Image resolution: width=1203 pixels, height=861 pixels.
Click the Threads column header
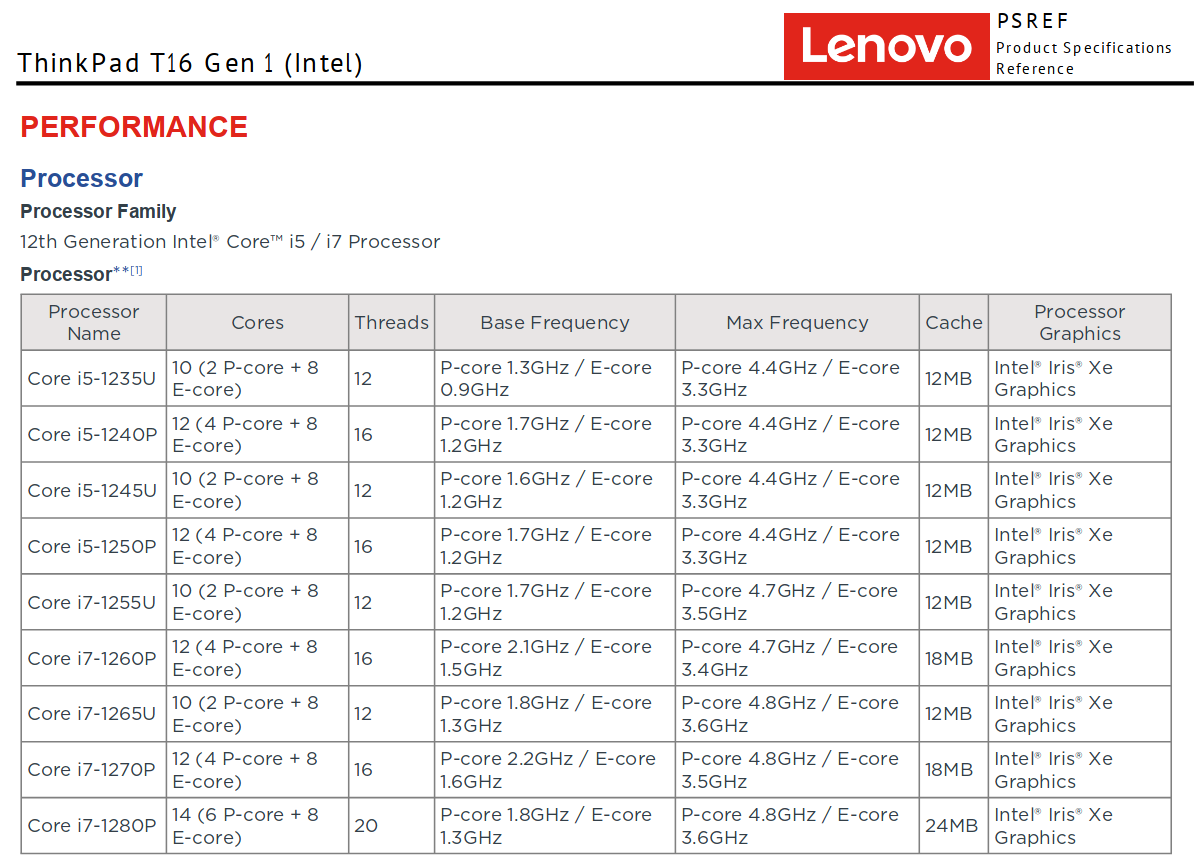click(x=391, y=323)
